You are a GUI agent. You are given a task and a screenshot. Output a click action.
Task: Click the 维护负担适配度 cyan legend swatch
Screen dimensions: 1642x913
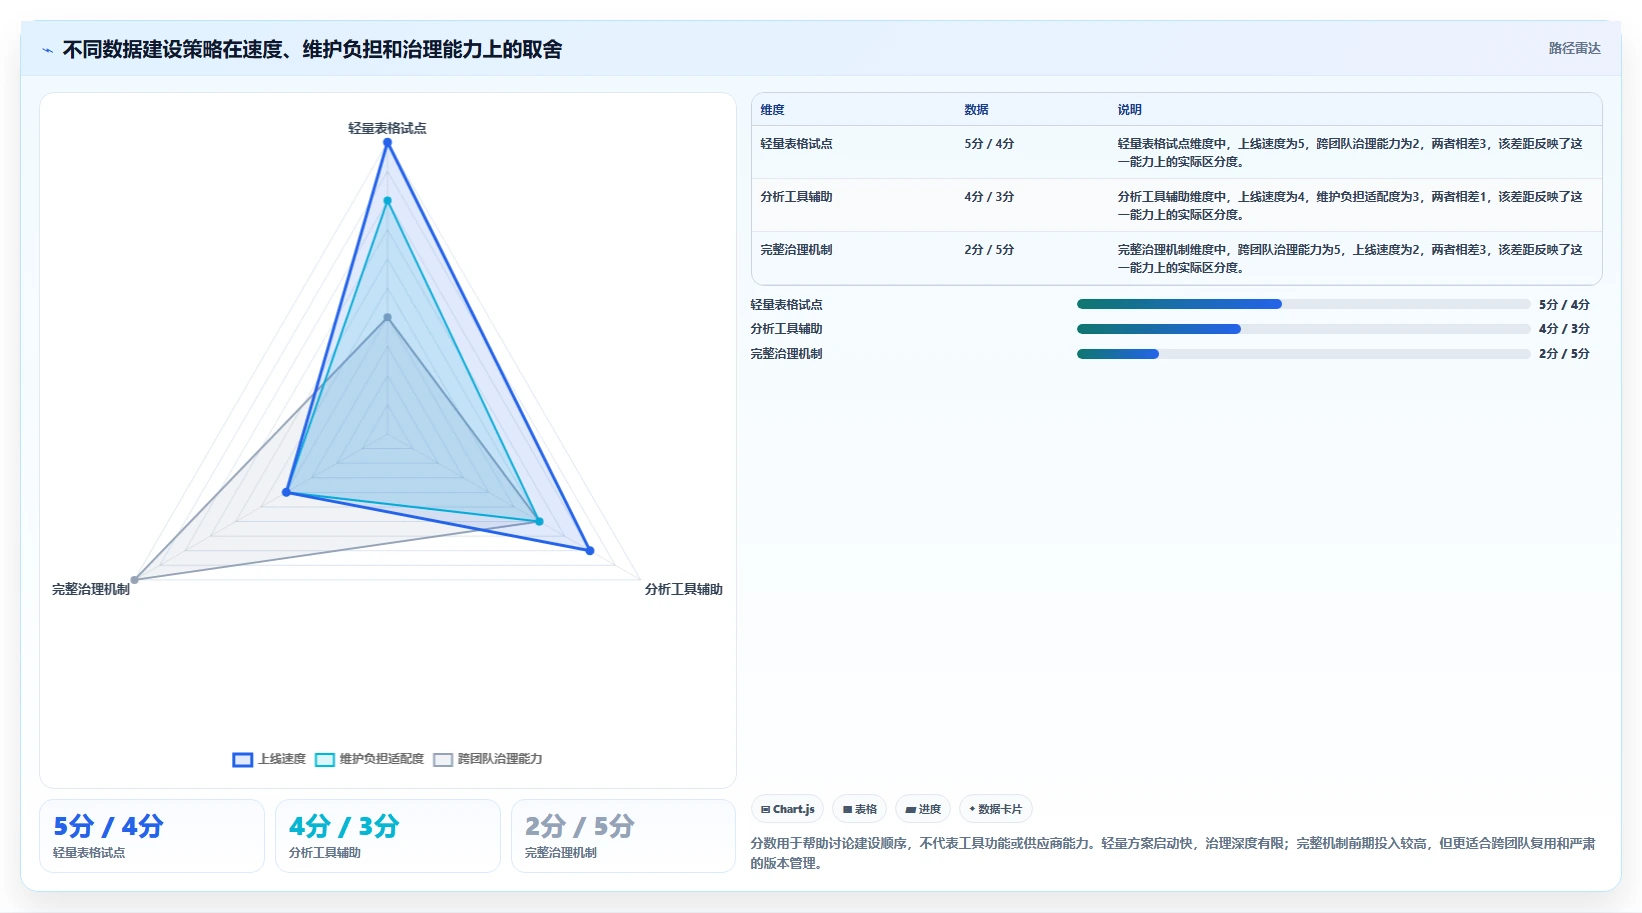[x=325, y=760]
